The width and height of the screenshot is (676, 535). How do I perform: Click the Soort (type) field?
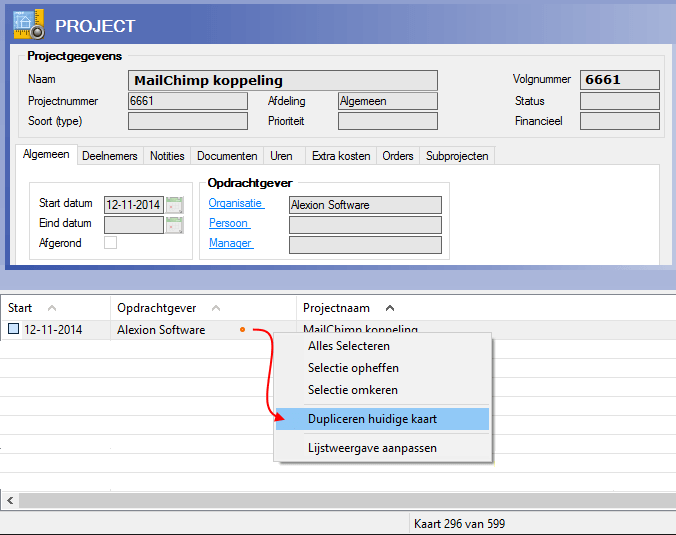point(188,121)
